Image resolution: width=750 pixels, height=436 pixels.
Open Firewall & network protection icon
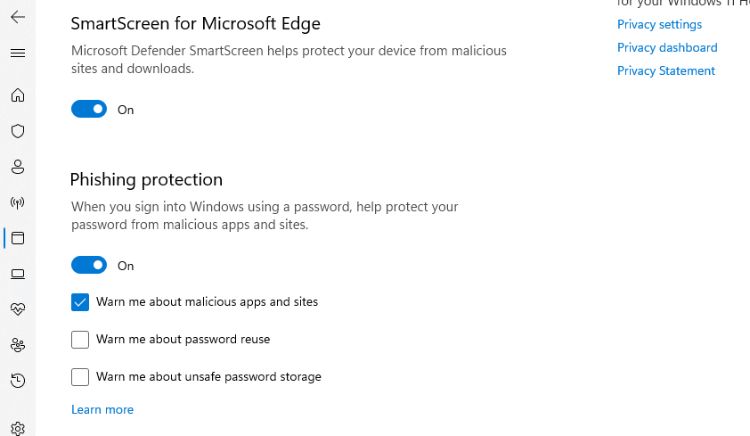pos(17,203)
